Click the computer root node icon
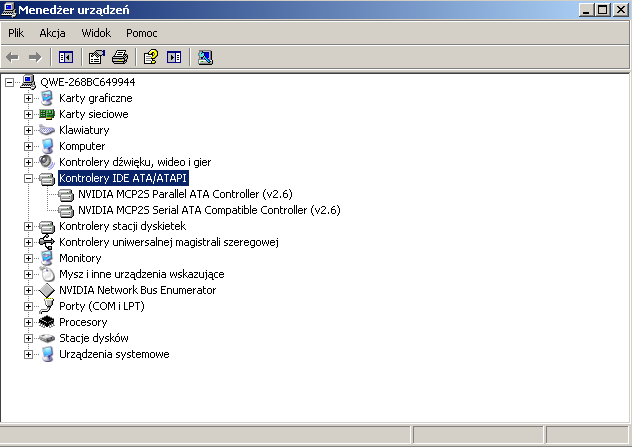 tap(28, 82)
